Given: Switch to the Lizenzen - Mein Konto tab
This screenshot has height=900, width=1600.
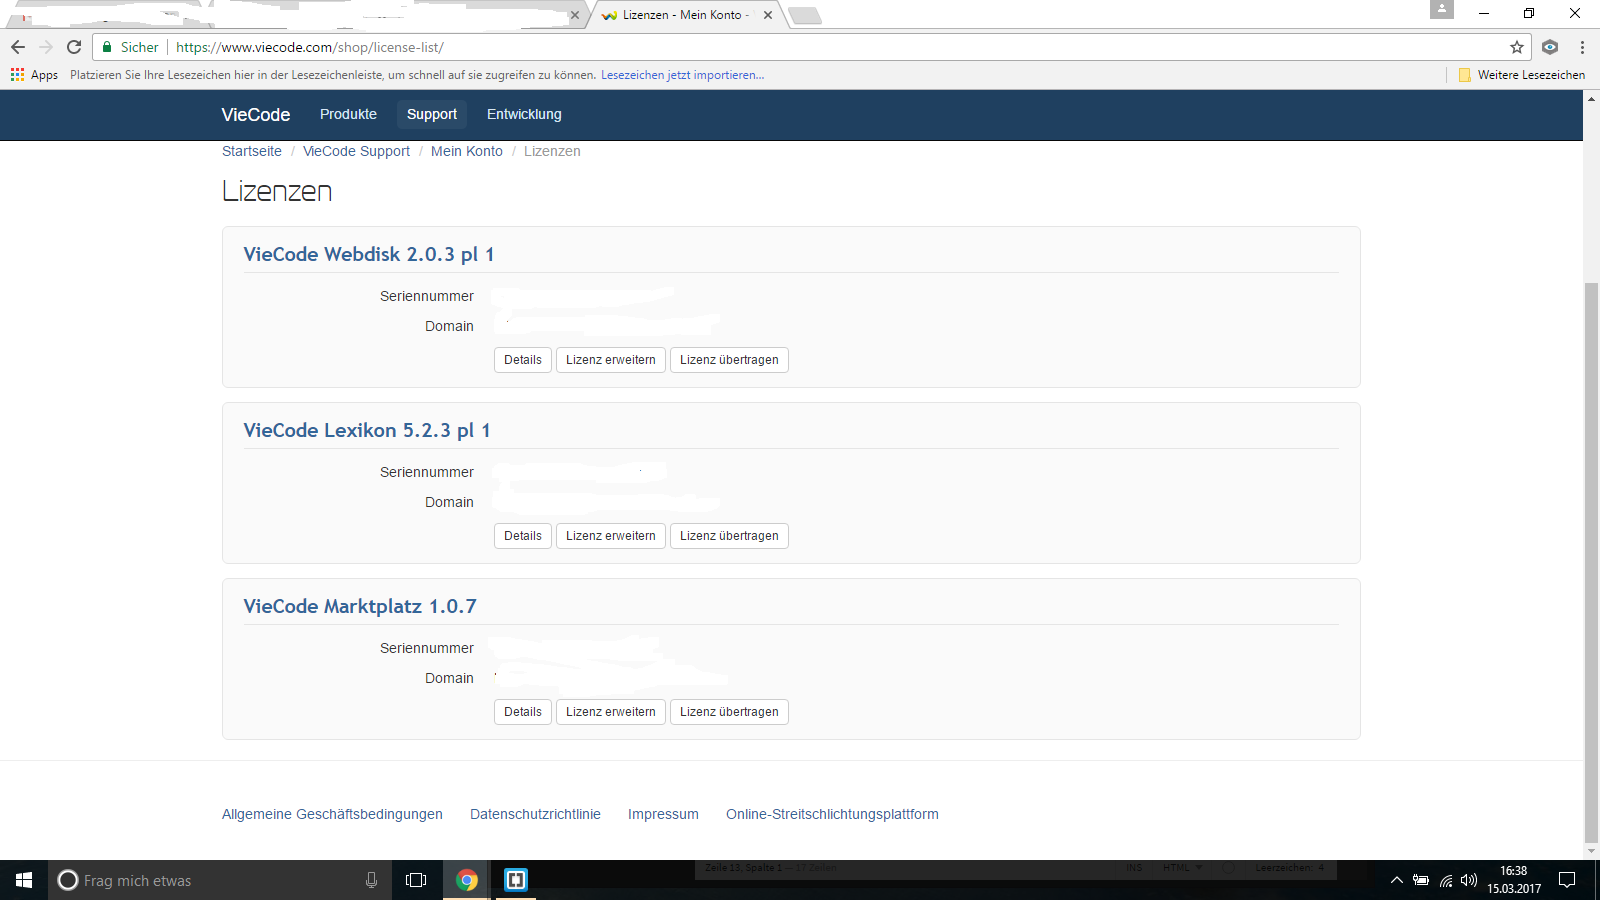Looking at the screenshot, I should (x=685, y=15).
